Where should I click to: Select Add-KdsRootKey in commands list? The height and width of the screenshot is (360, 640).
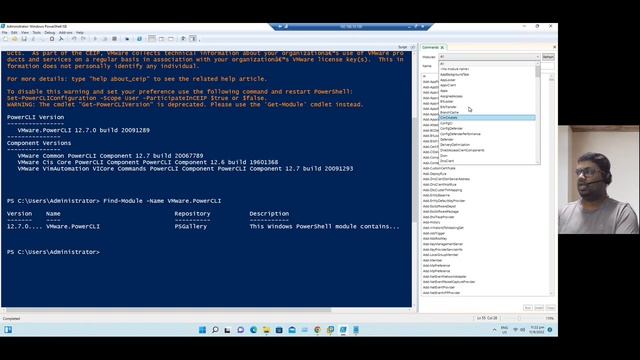click(x=435, y=238)
